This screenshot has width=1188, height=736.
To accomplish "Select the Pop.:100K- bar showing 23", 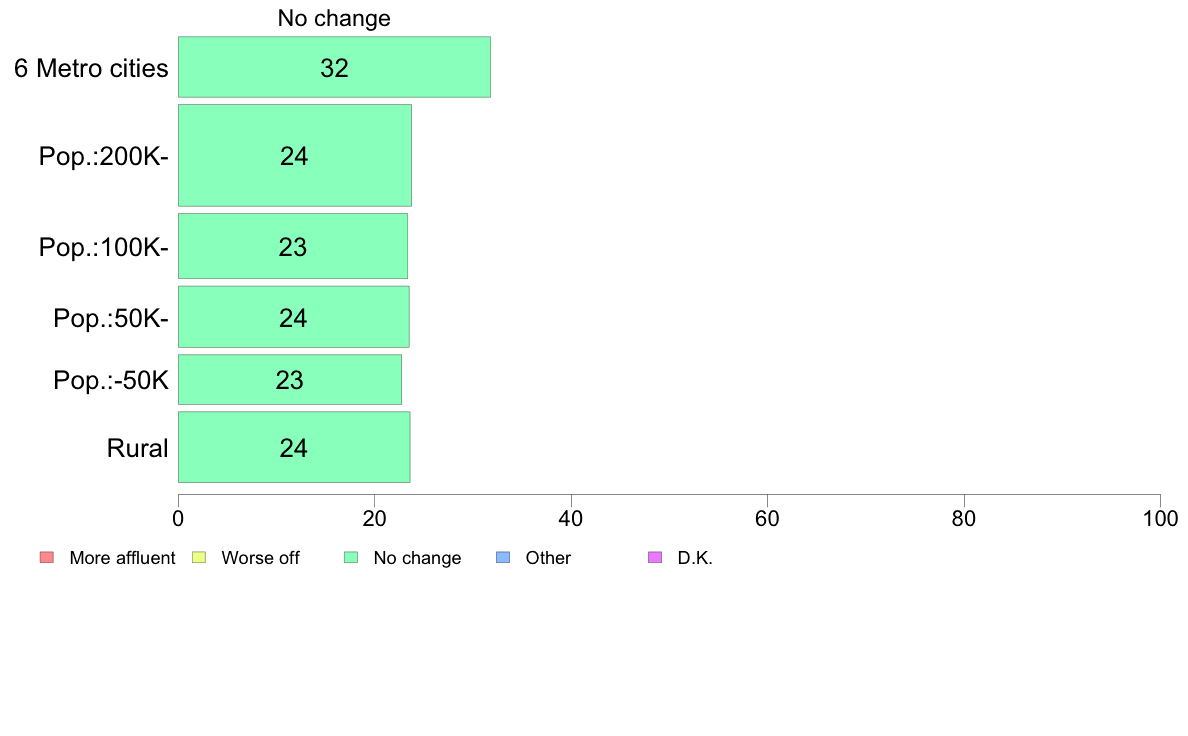I will 293,246.
